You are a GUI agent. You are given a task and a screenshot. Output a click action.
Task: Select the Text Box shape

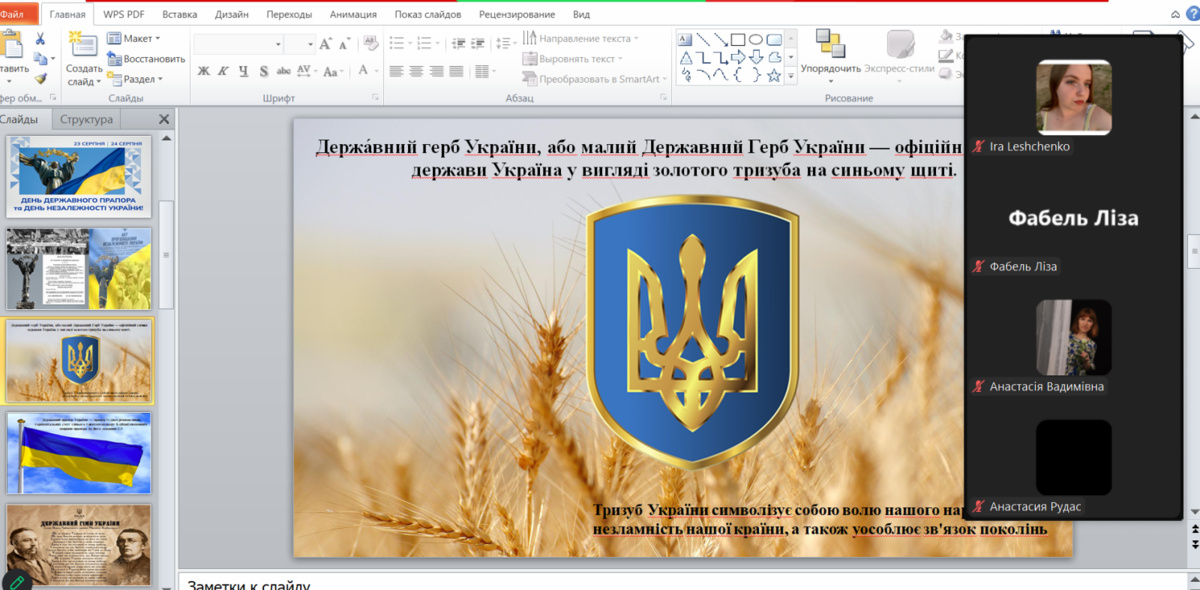[686, 39]
